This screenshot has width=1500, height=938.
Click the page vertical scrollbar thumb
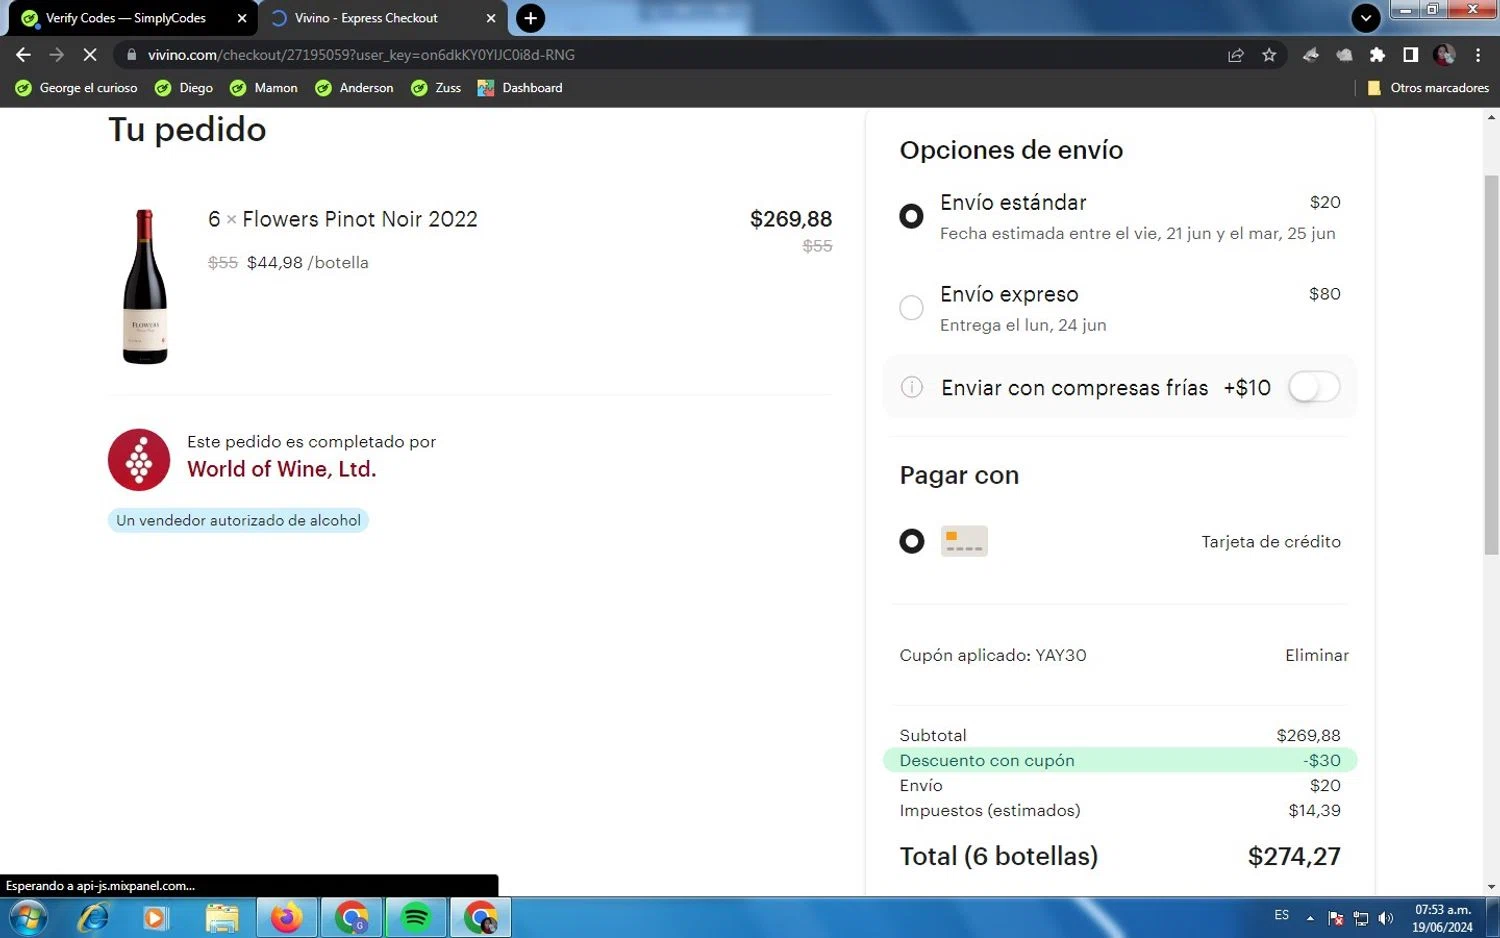pos(1491,365)
